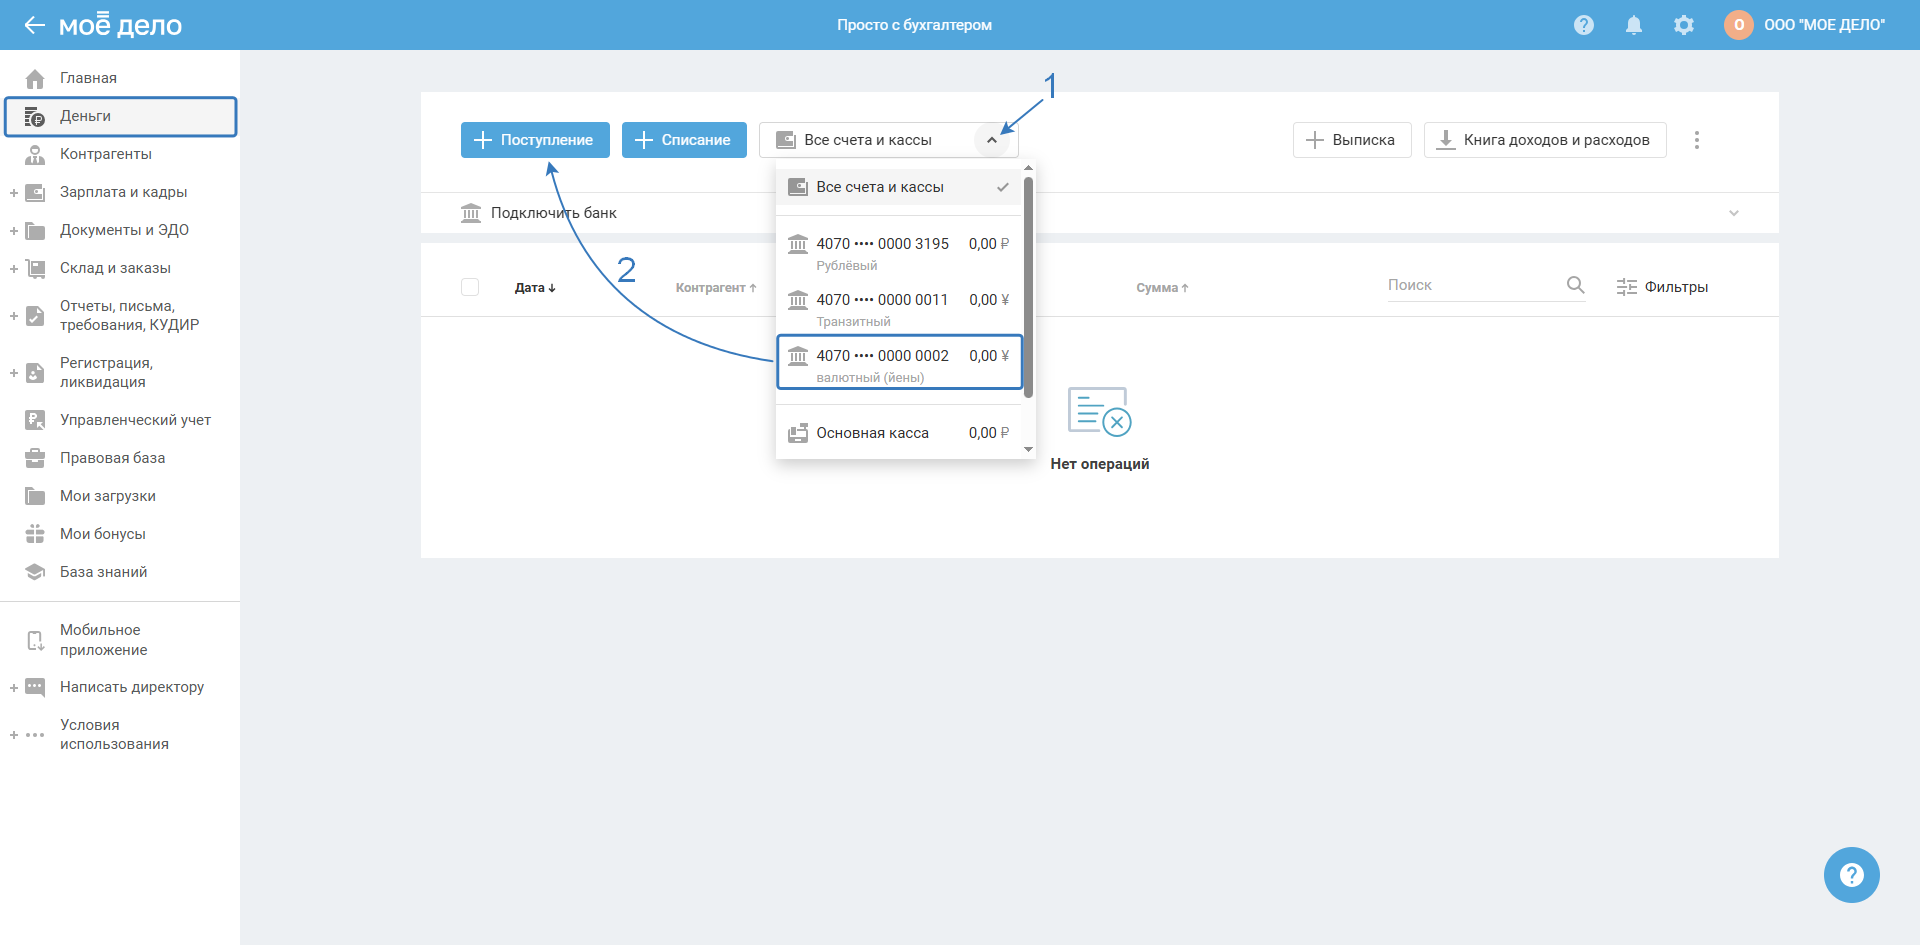The width and height of the screenshot is (1920, 945).
Task: Click the Правовая база briefcase icon
Action: [x=35, y=458]
